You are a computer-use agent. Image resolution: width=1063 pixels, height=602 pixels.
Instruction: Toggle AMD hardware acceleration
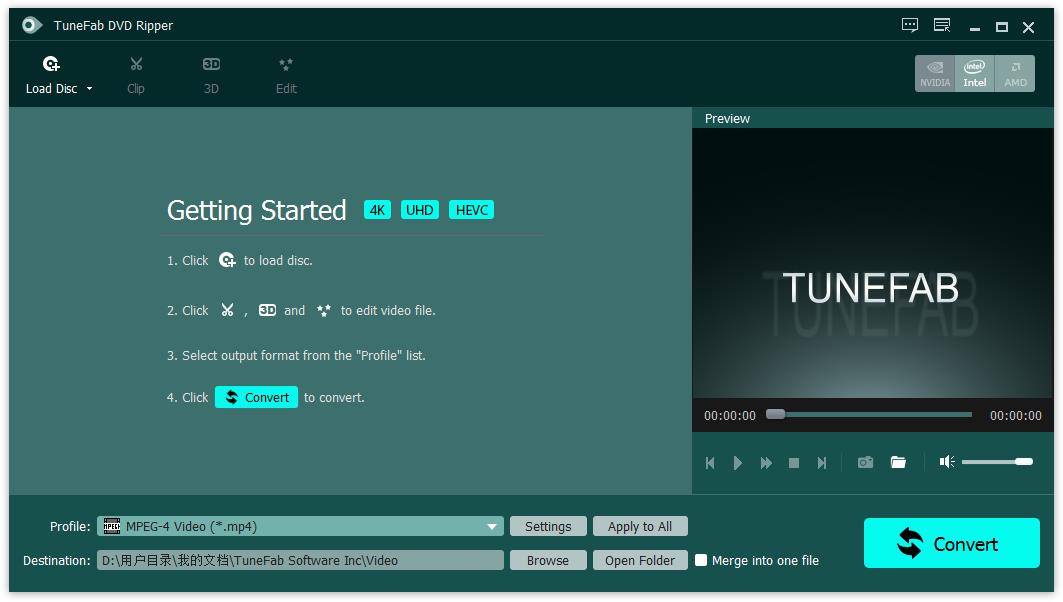[x=1015, y=73]
